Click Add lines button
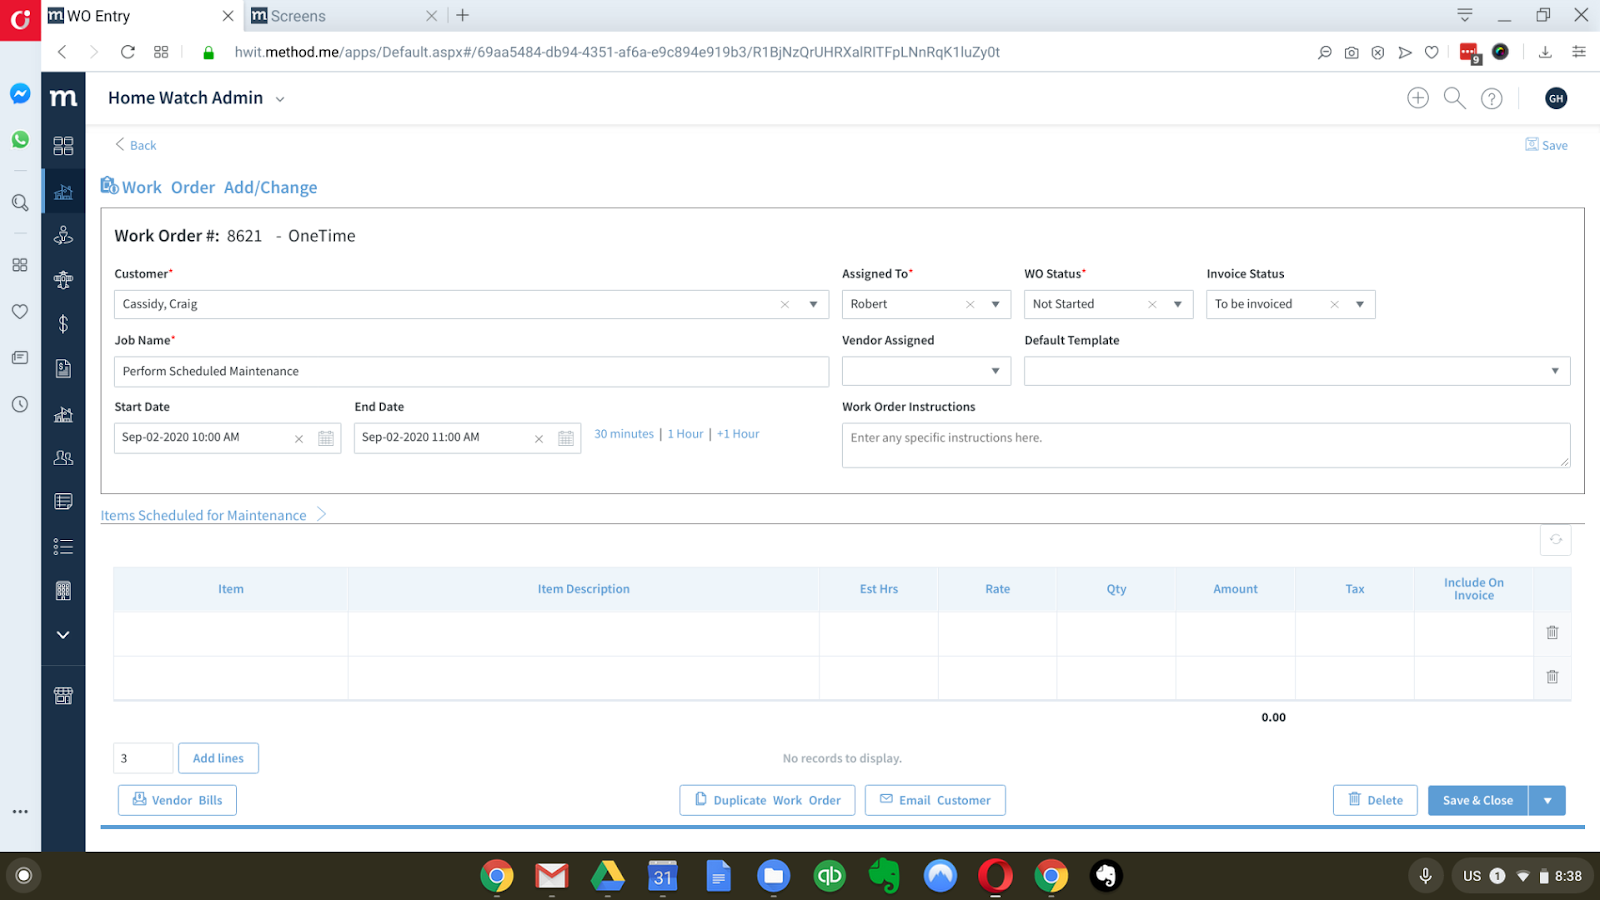This screenshot has width=1600, height=900. pos(218,758)
